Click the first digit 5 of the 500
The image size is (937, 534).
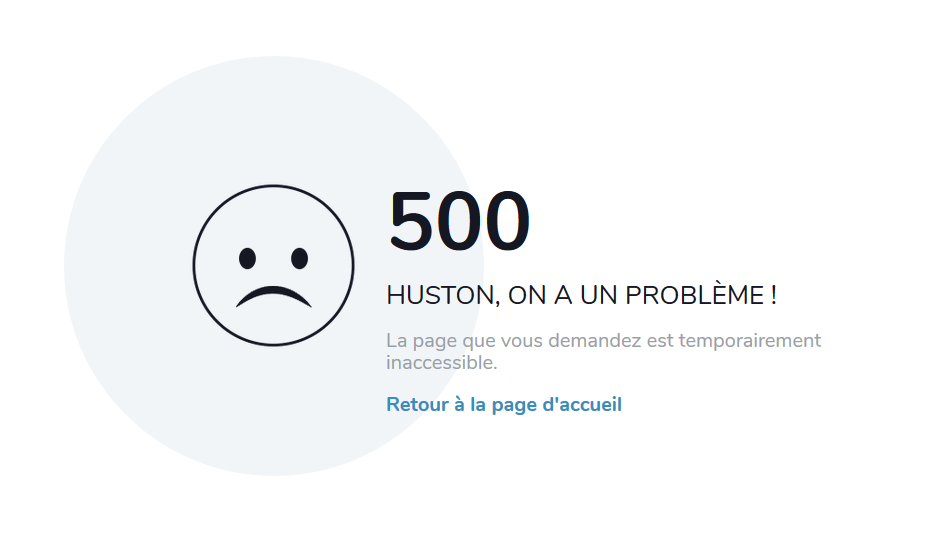(x=412, y=222)
